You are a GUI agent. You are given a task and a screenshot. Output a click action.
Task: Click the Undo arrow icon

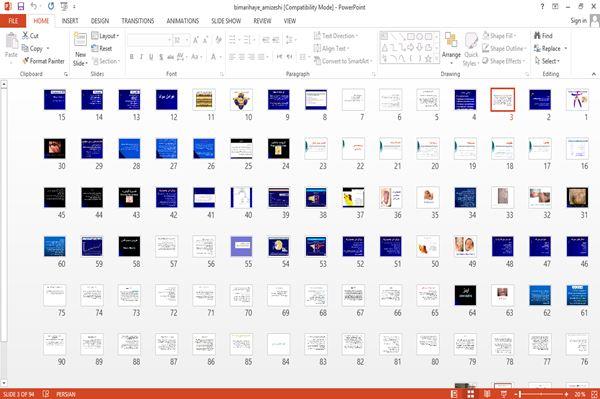point(34,6)
